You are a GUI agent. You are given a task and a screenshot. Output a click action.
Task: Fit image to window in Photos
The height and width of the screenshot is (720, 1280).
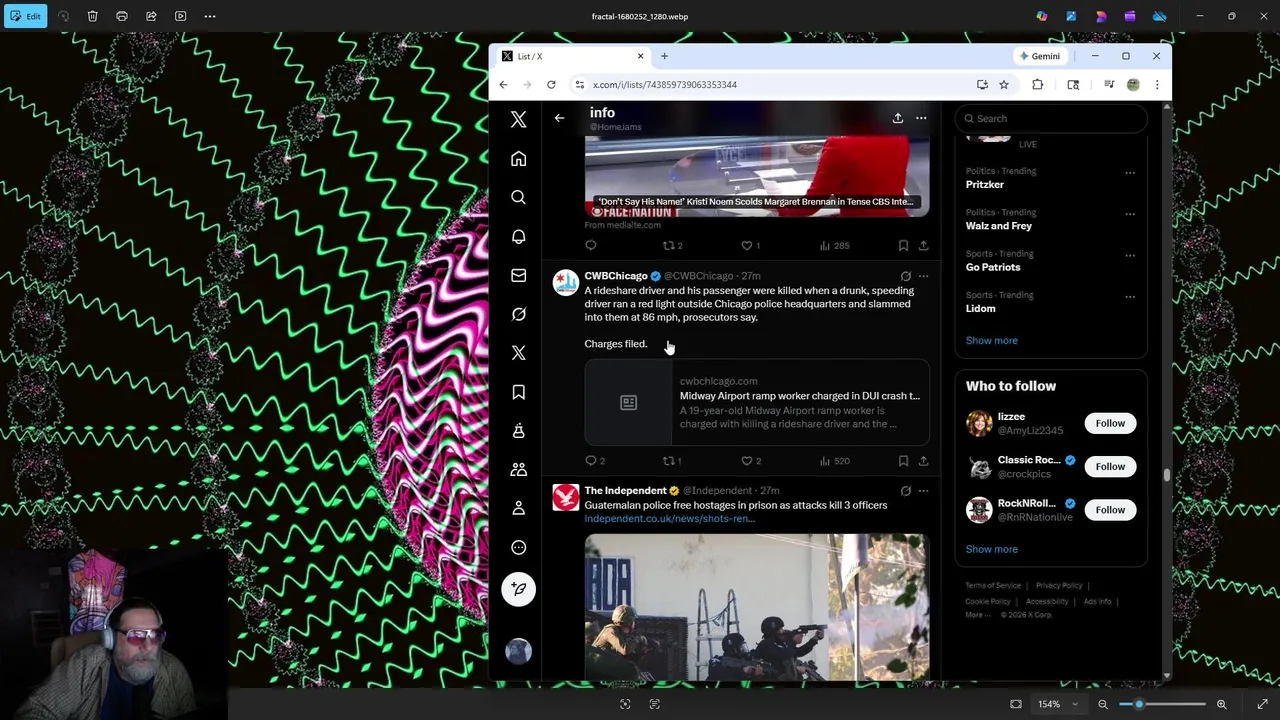click(1016, 704)
